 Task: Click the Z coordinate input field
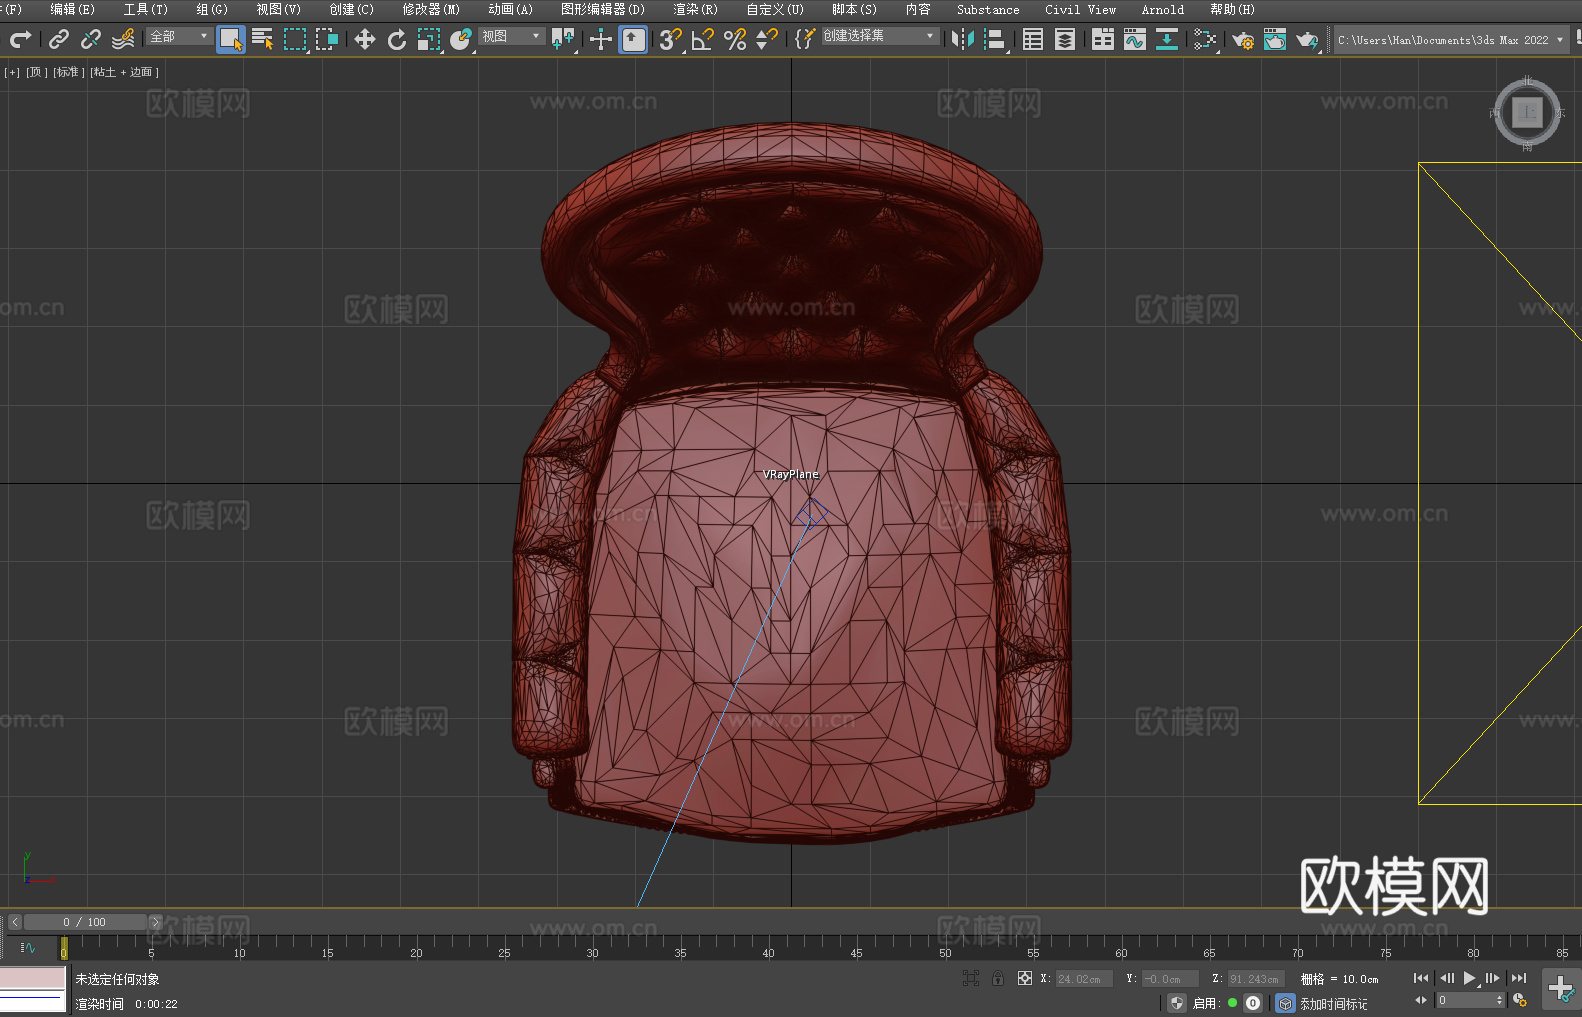tap(1255, 979)
